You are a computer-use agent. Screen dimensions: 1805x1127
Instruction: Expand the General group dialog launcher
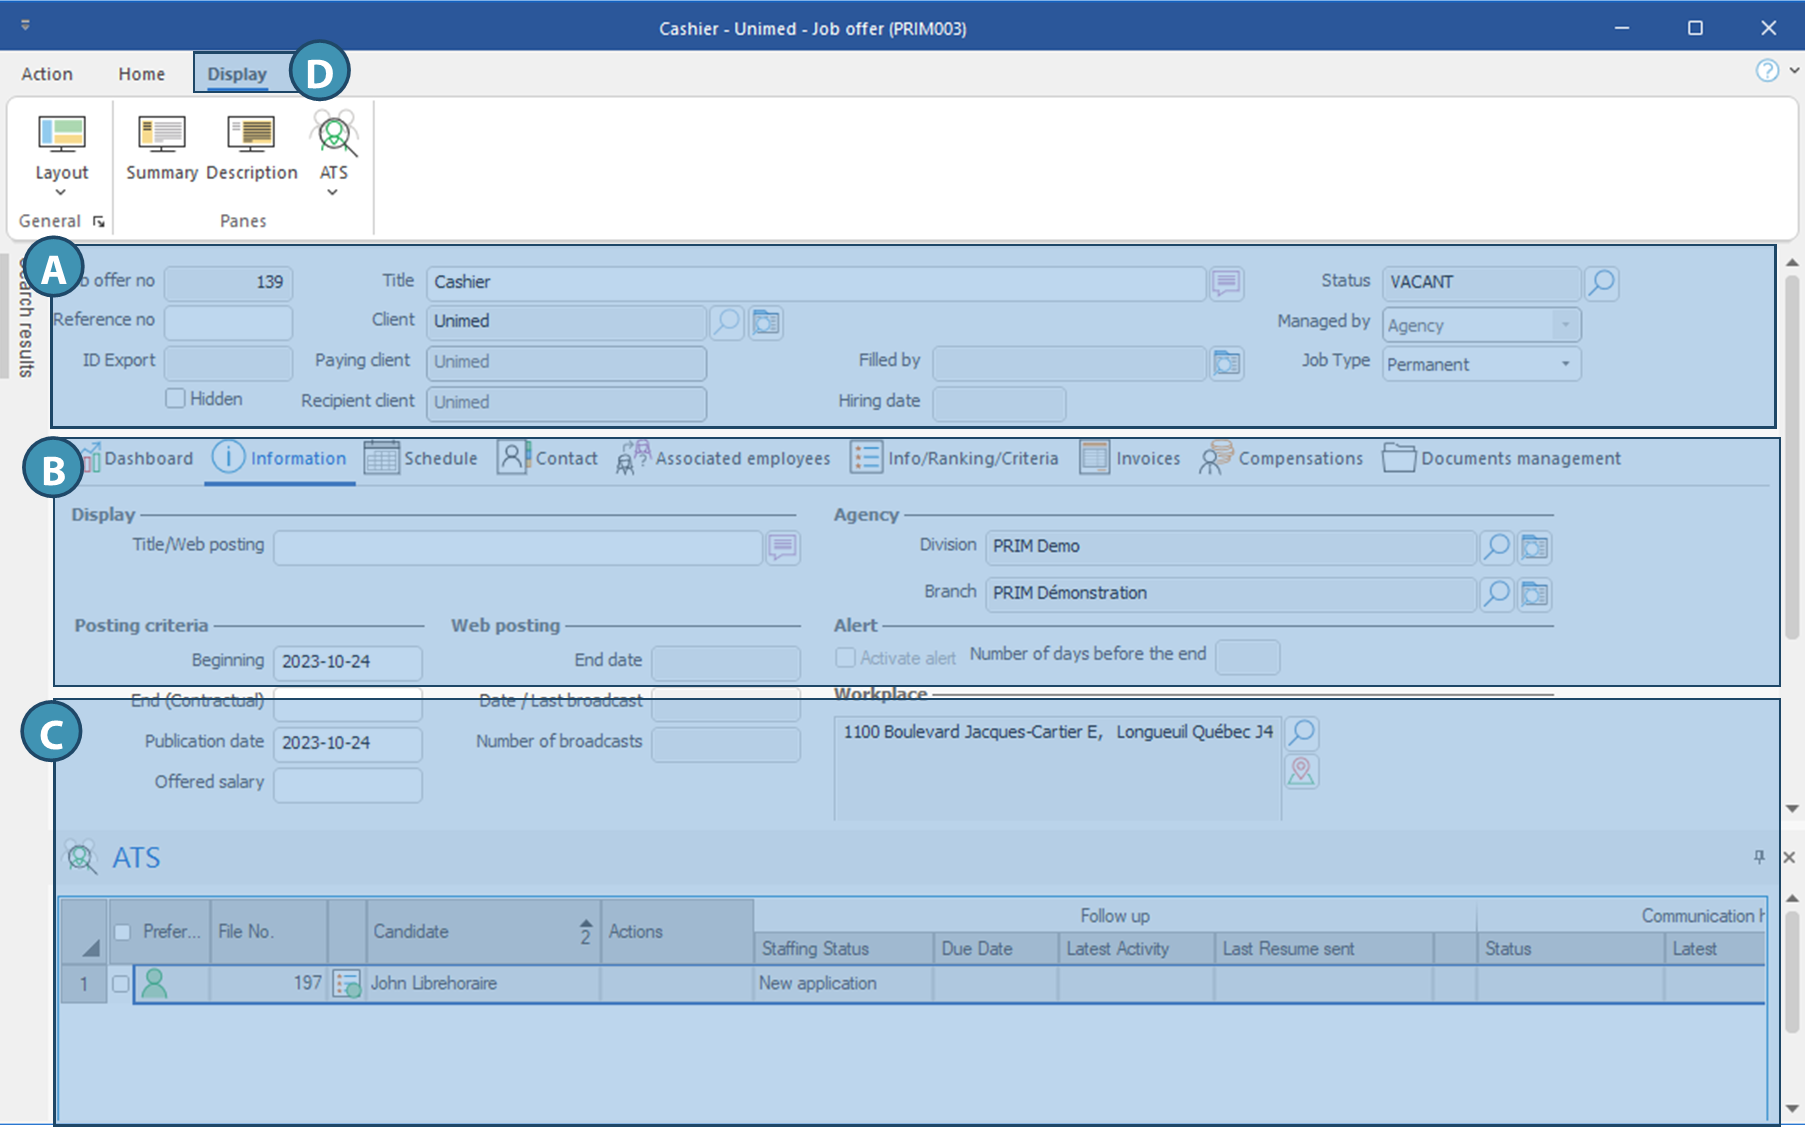(x=98, y=221)
